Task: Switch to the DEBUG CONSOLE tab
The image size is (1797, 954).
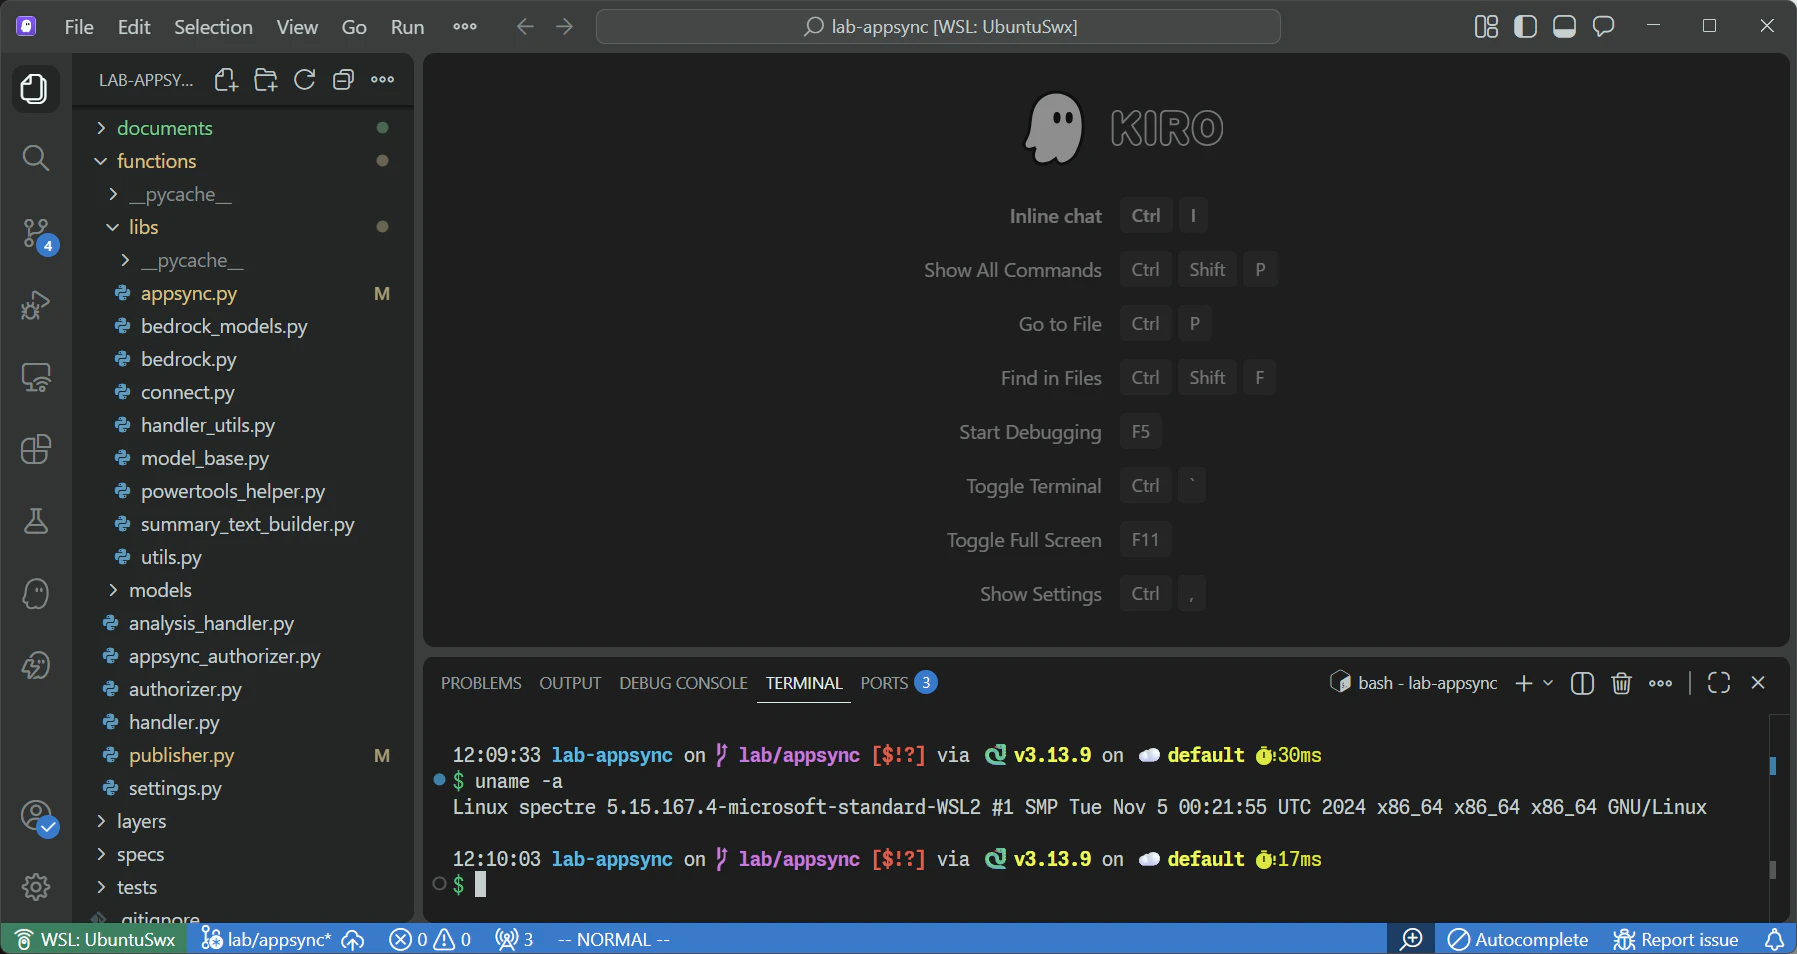Action: click(683, 683)
